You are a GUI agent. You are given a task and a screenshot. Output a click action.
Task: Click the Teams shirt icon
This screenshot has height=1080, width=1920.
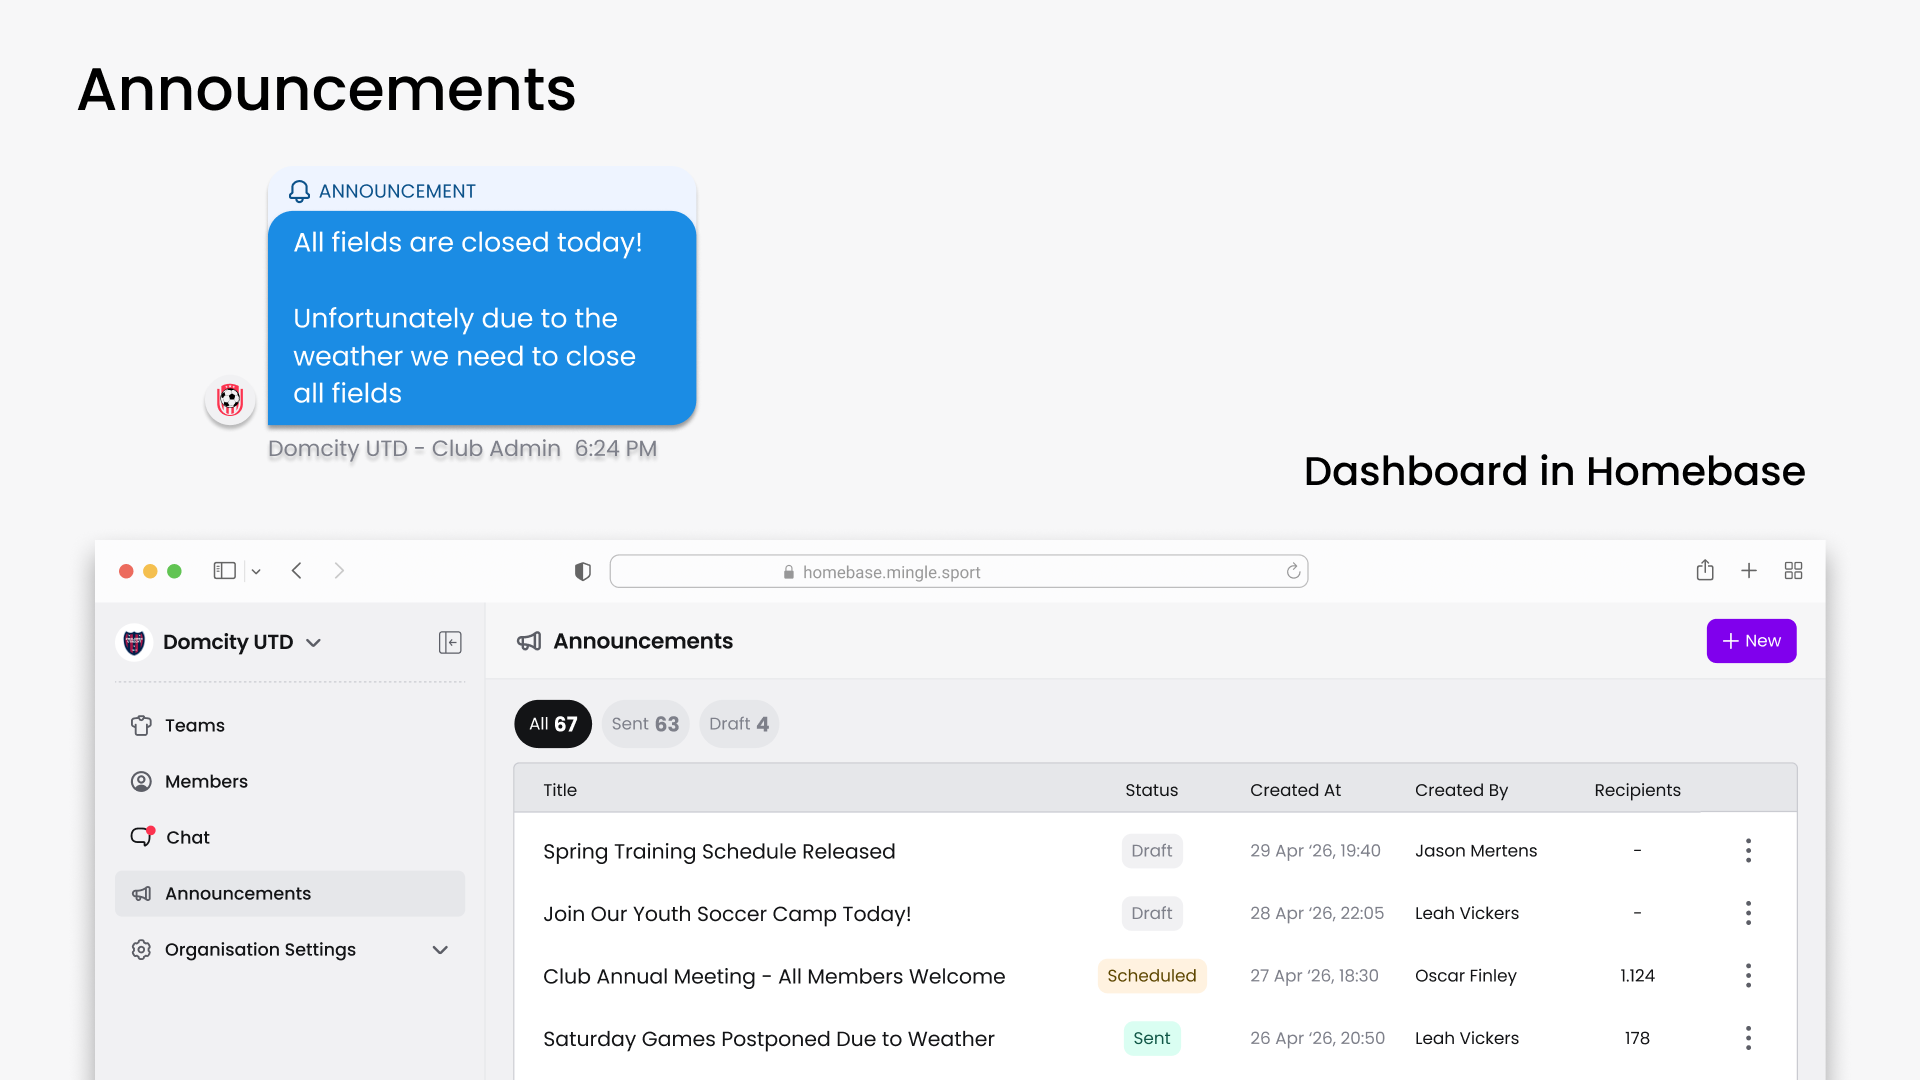pyautogui.click(x=141, y=725)
